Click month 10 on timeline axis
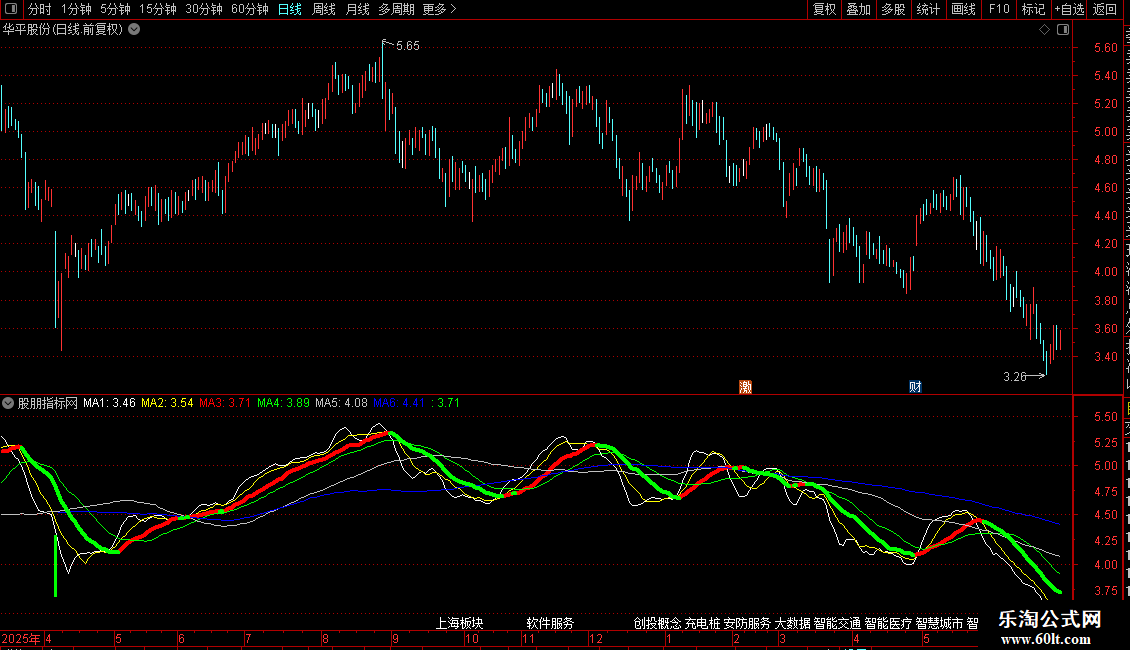This screenshot has width=1130, height=650. (x=471, y=638)
